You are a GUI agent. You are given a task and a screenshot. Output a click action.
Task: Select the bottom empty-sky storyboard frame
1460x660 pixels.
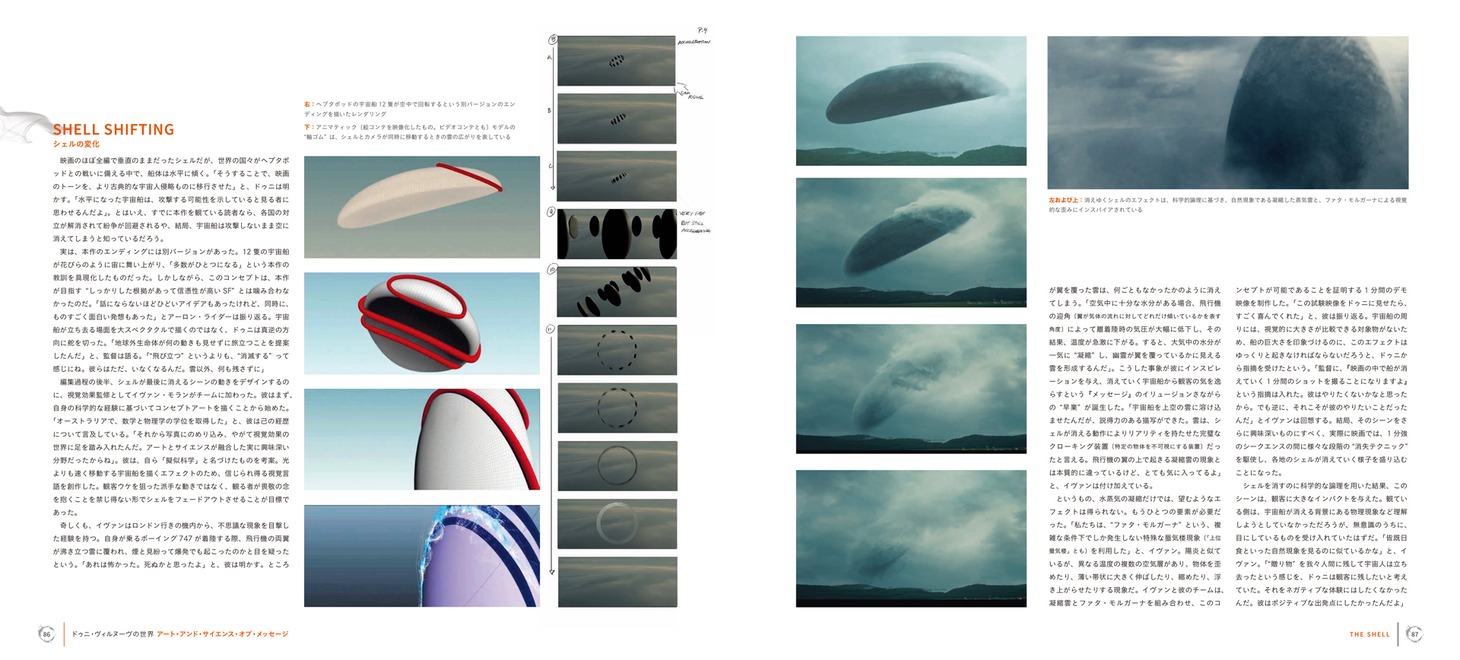[x=616, y=582]
